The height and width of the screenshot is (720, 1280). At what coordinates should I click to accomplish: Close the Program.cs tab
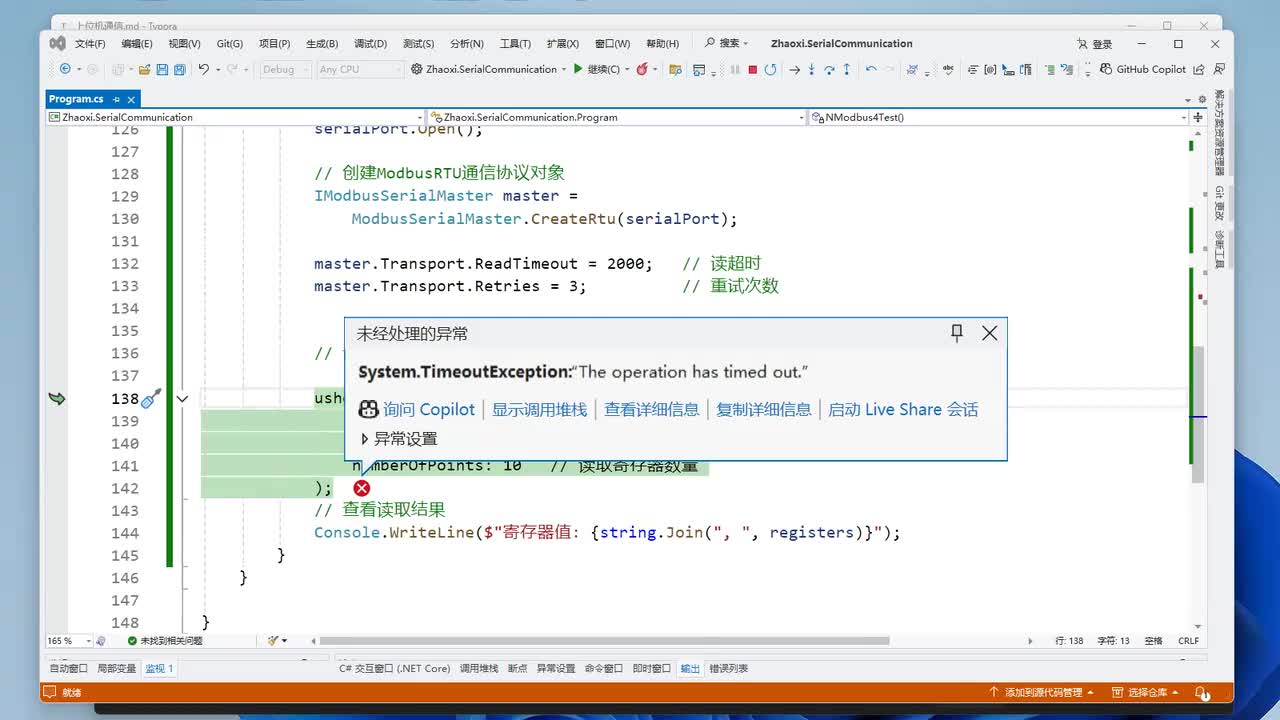pos(131,99)
